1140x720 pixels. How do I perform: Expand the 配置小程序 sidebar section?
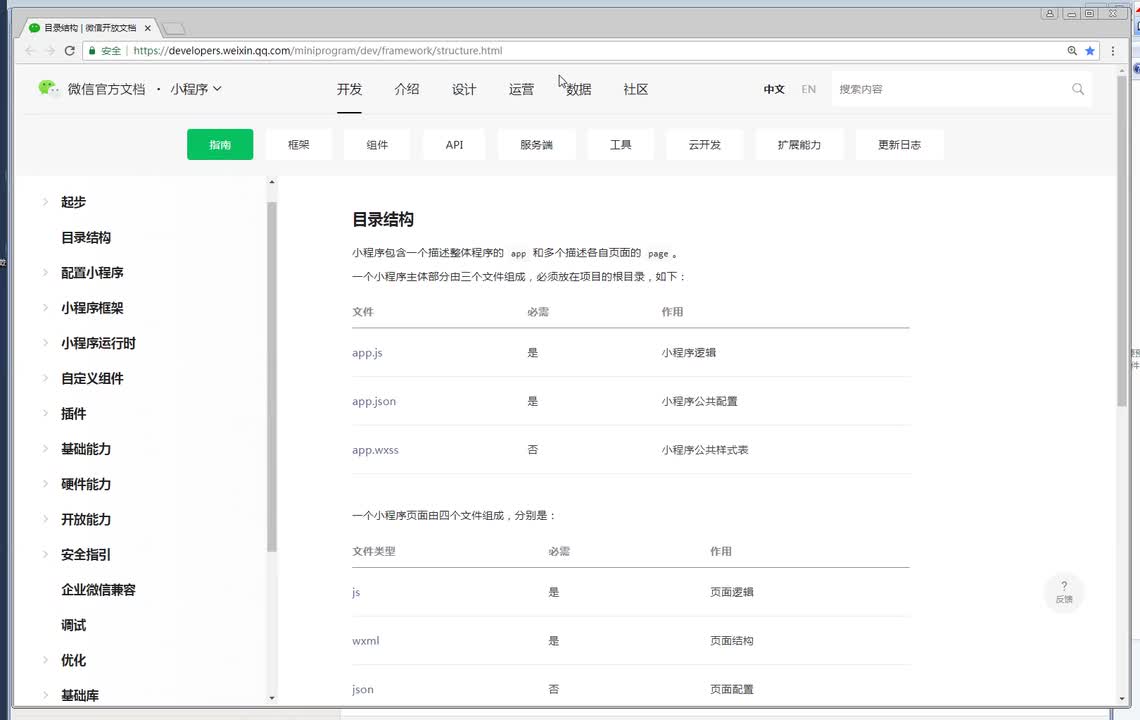tap(45, 272)
